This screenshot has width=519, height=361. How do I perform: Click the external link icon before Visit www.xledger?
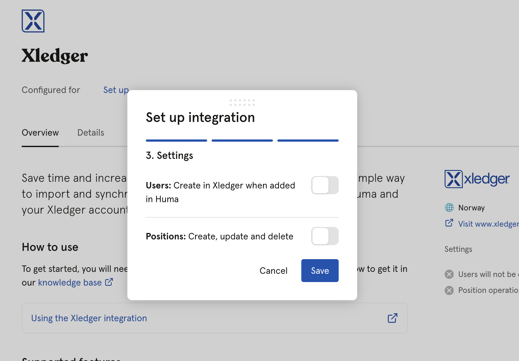click(449, 223)
